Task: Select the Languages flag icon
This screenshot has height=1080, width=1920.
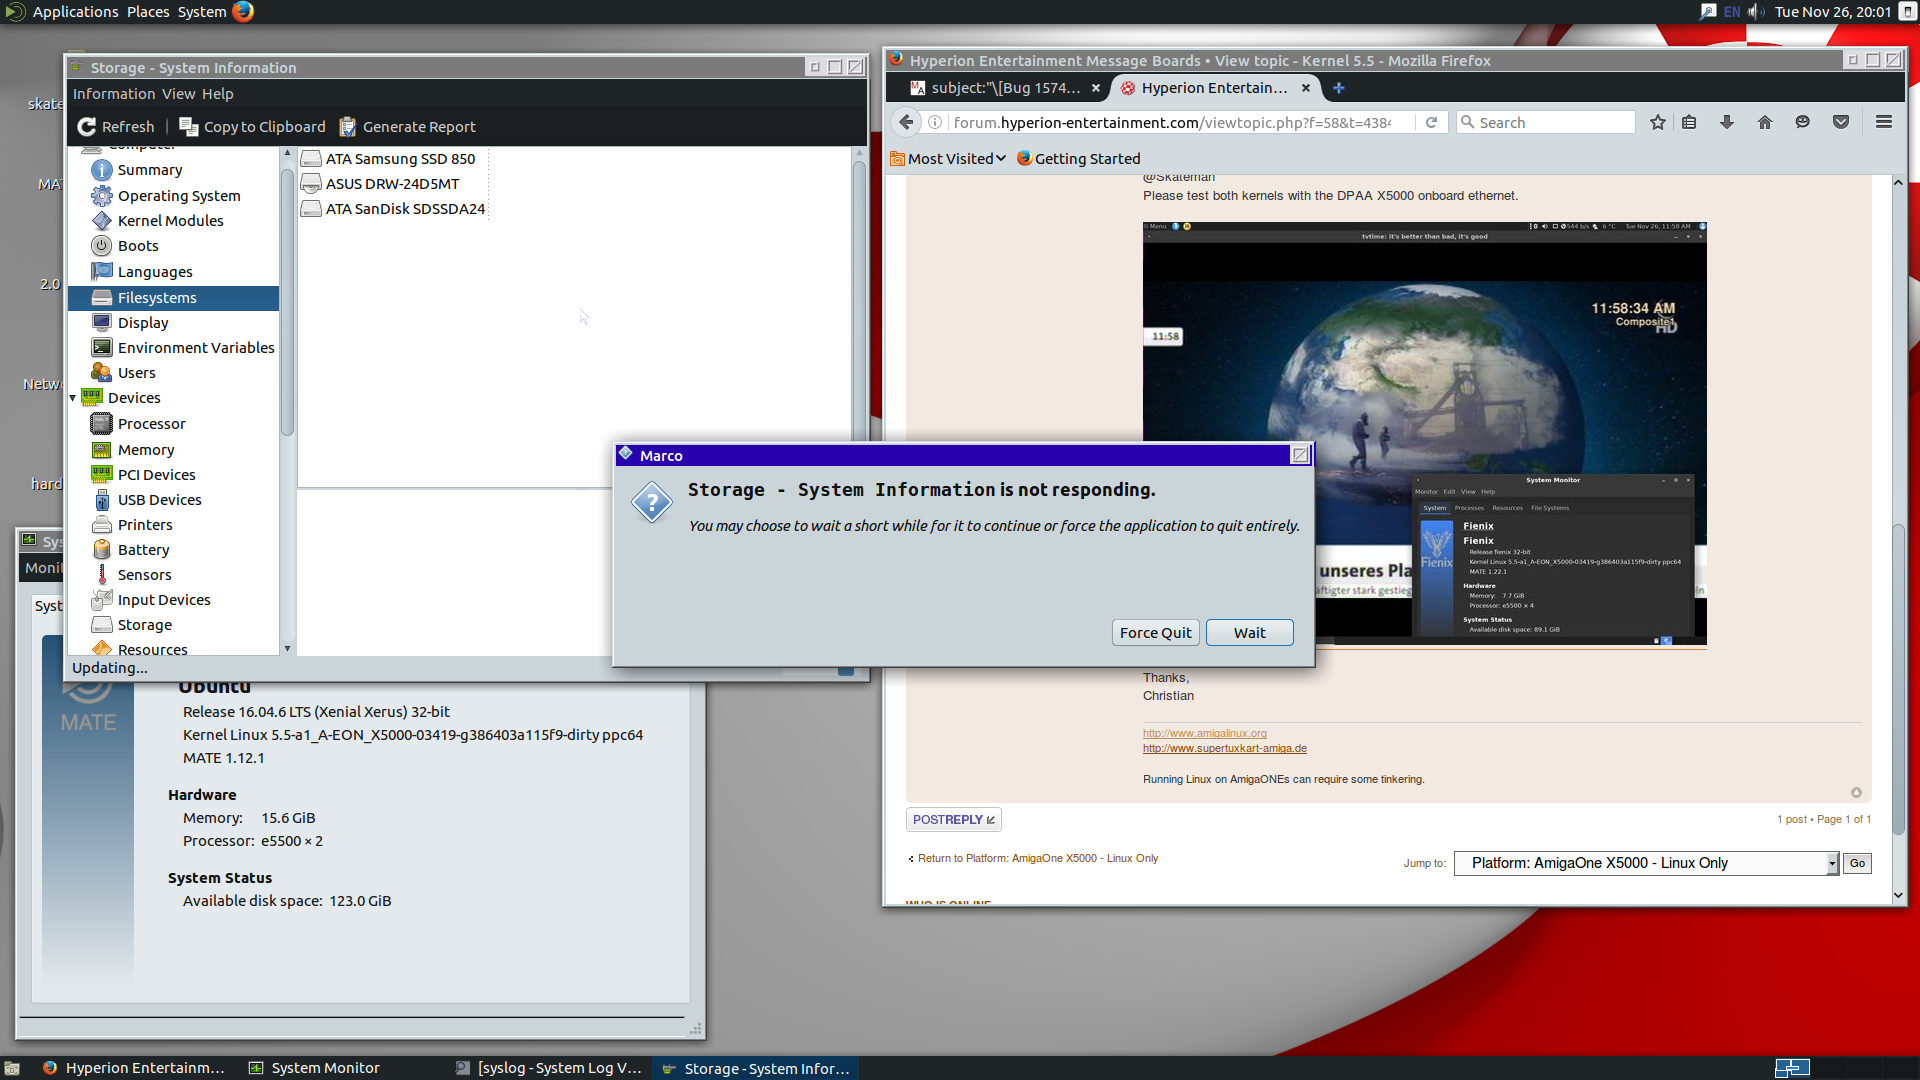Action: (101, 272)
